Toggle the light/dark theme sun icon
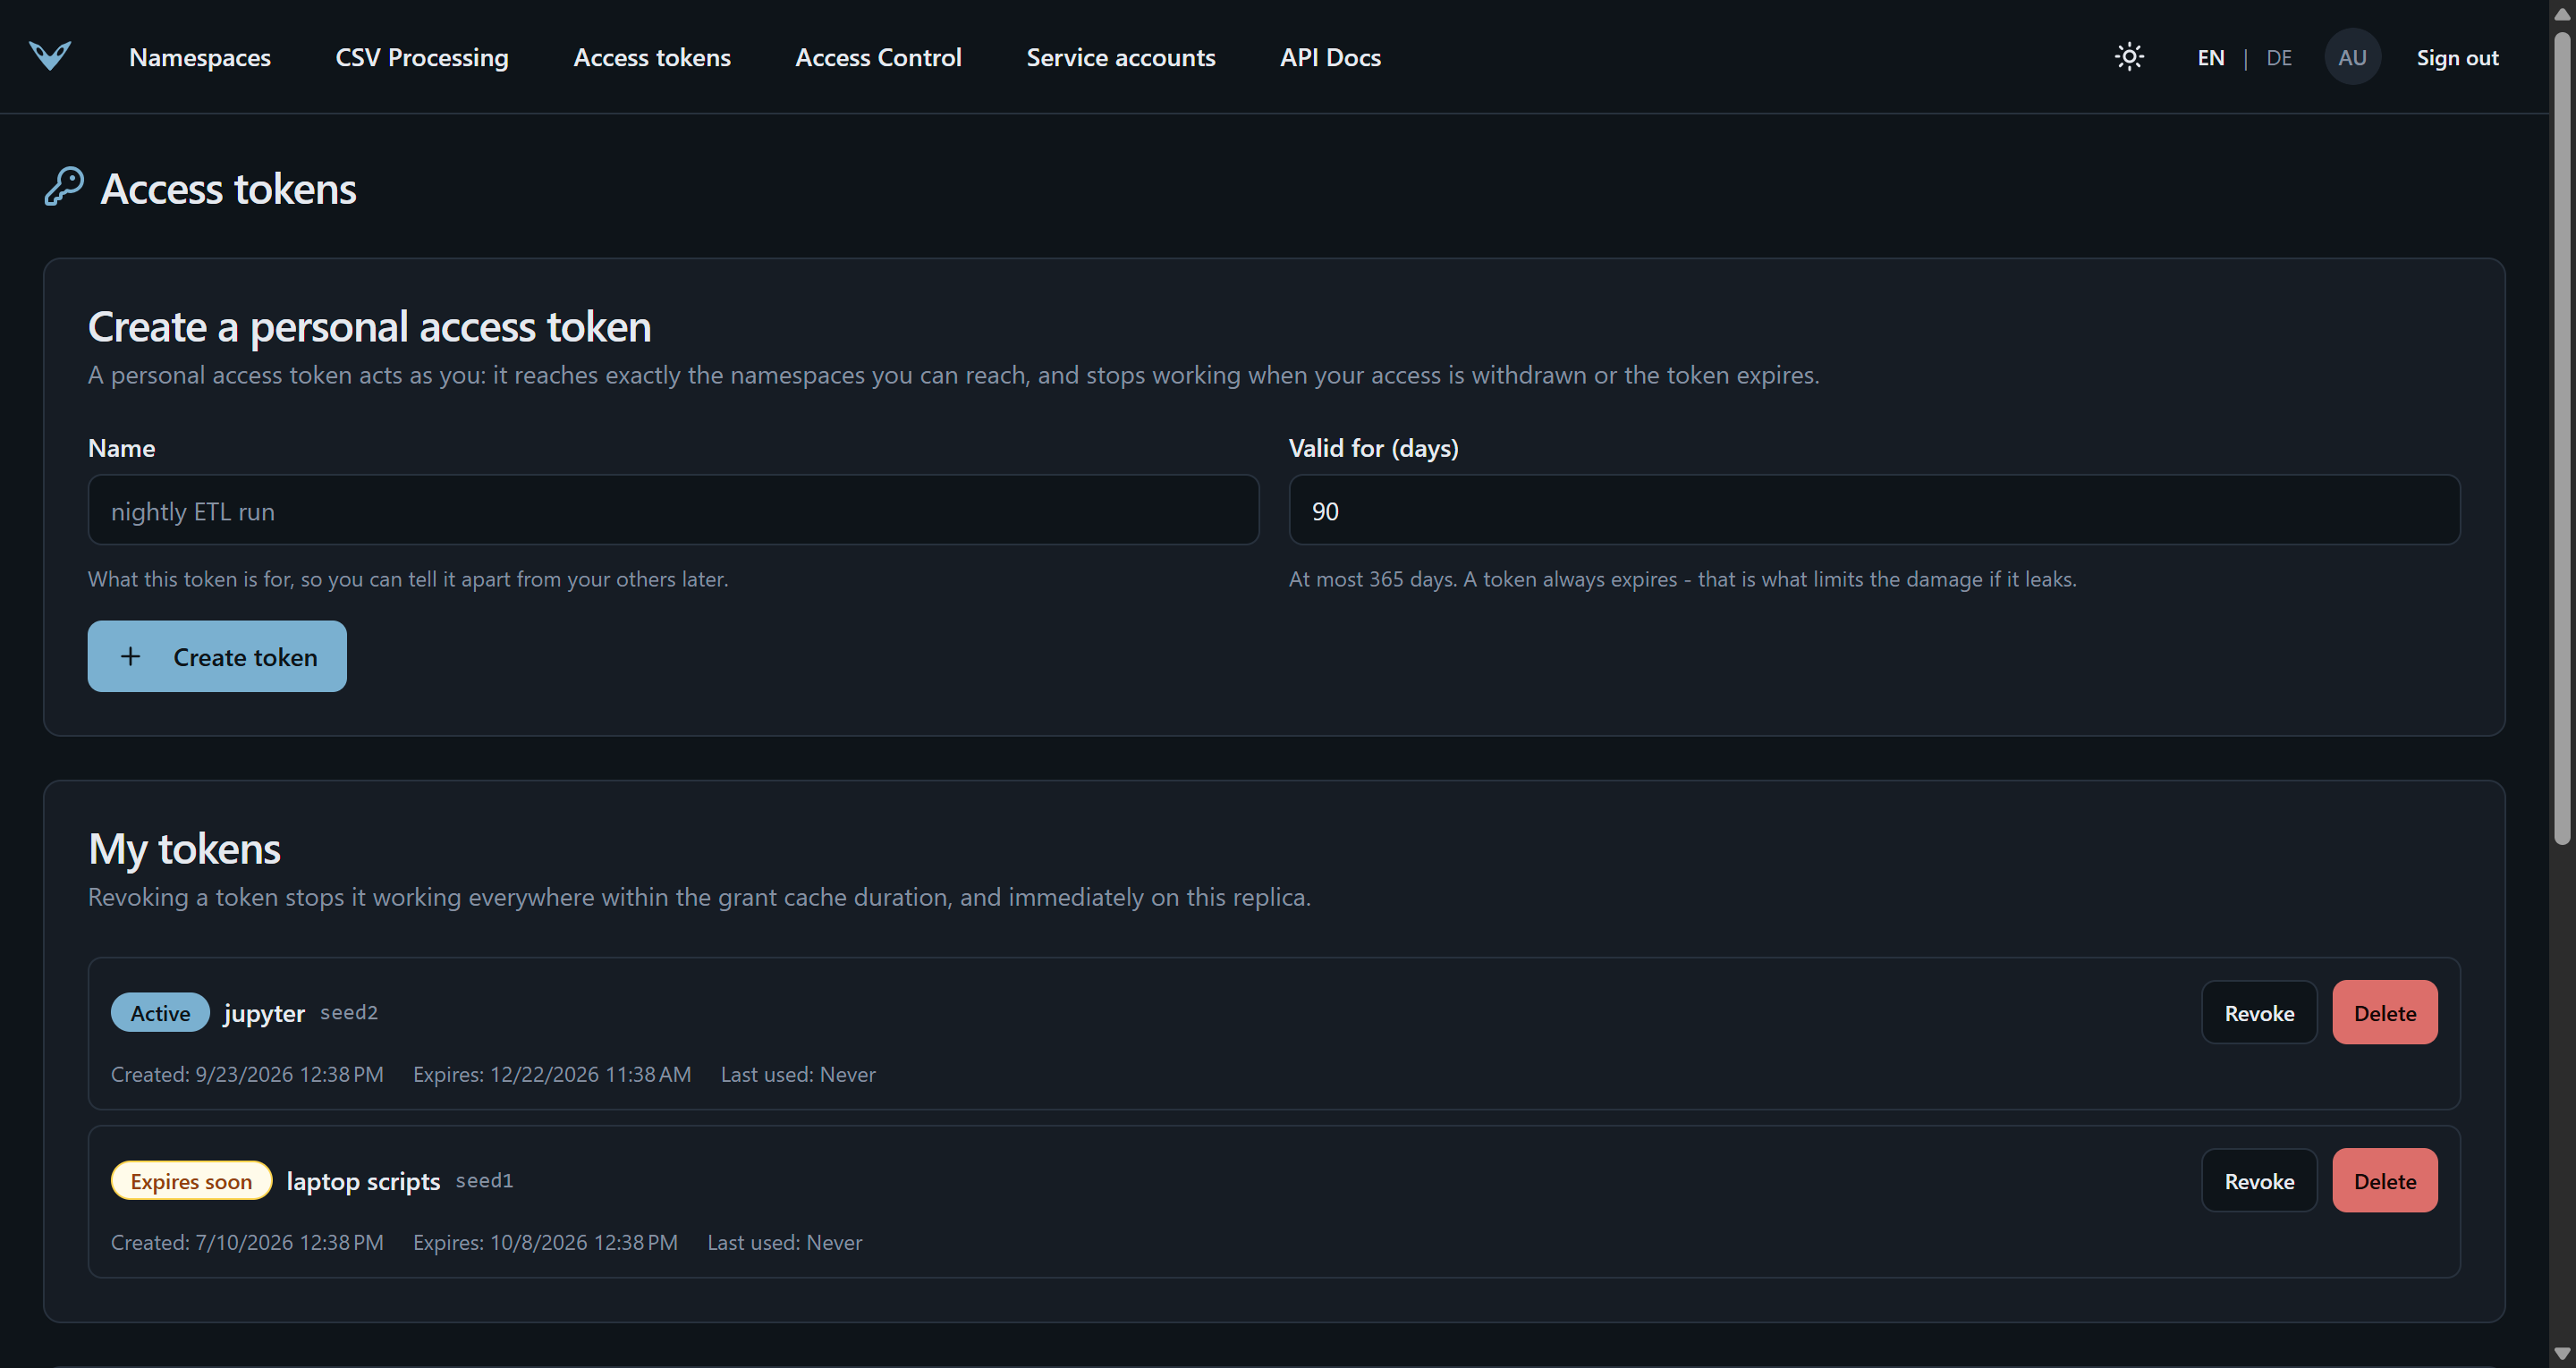This screenshot has width=2576, height=1368. [2129, 57]
